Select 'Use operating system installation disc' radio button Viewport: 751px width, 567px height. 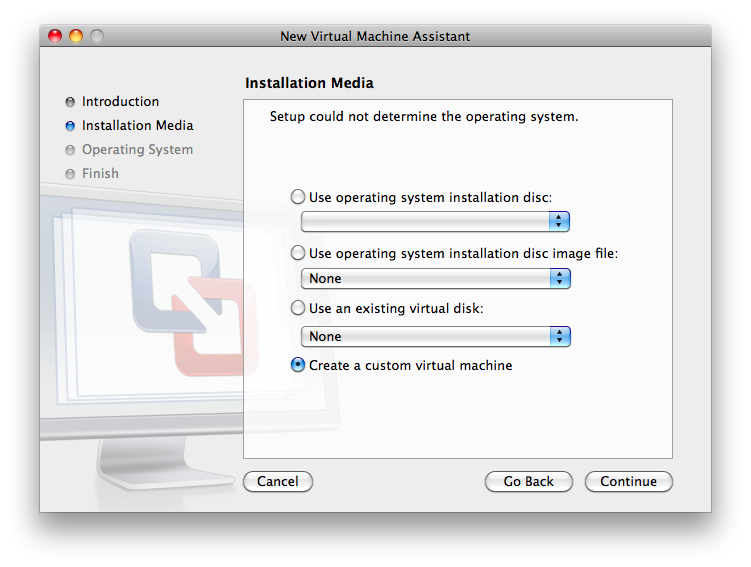pyautogui.click(x=298, y=197)
